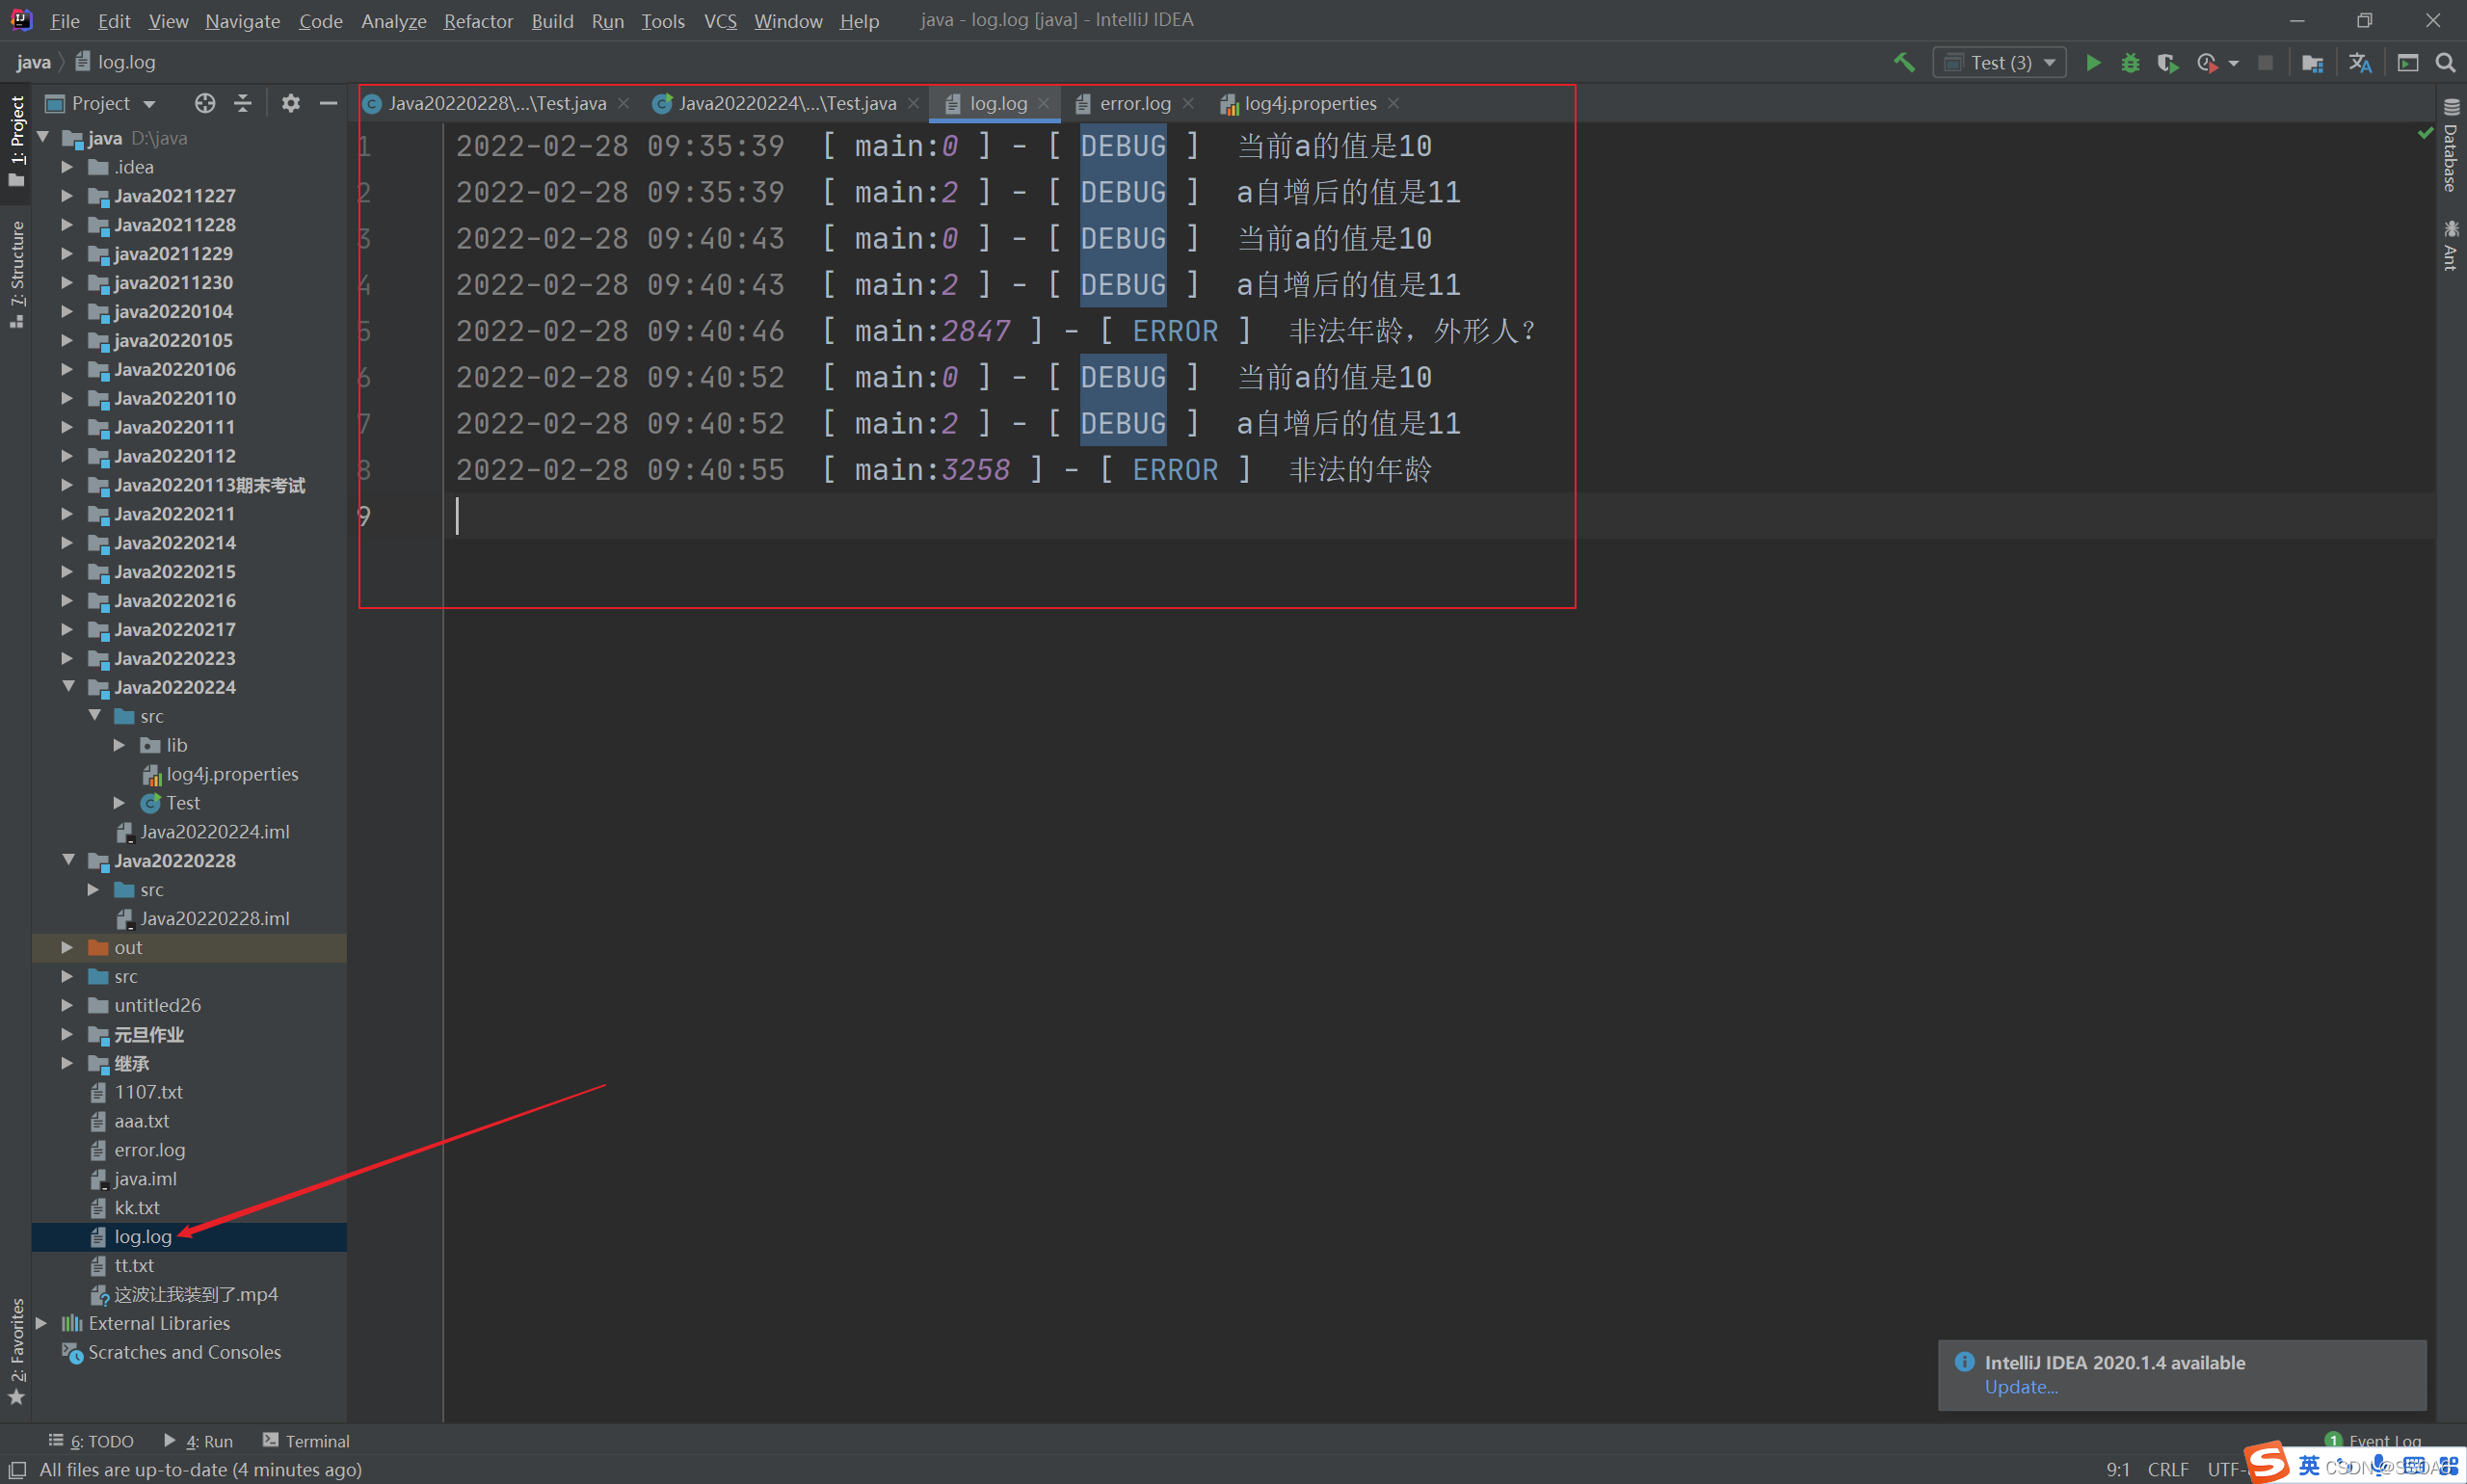Click the Translate plugin icon
The width and height of the screenshot is (2467, 1484).
click(x=2360, y=62)
